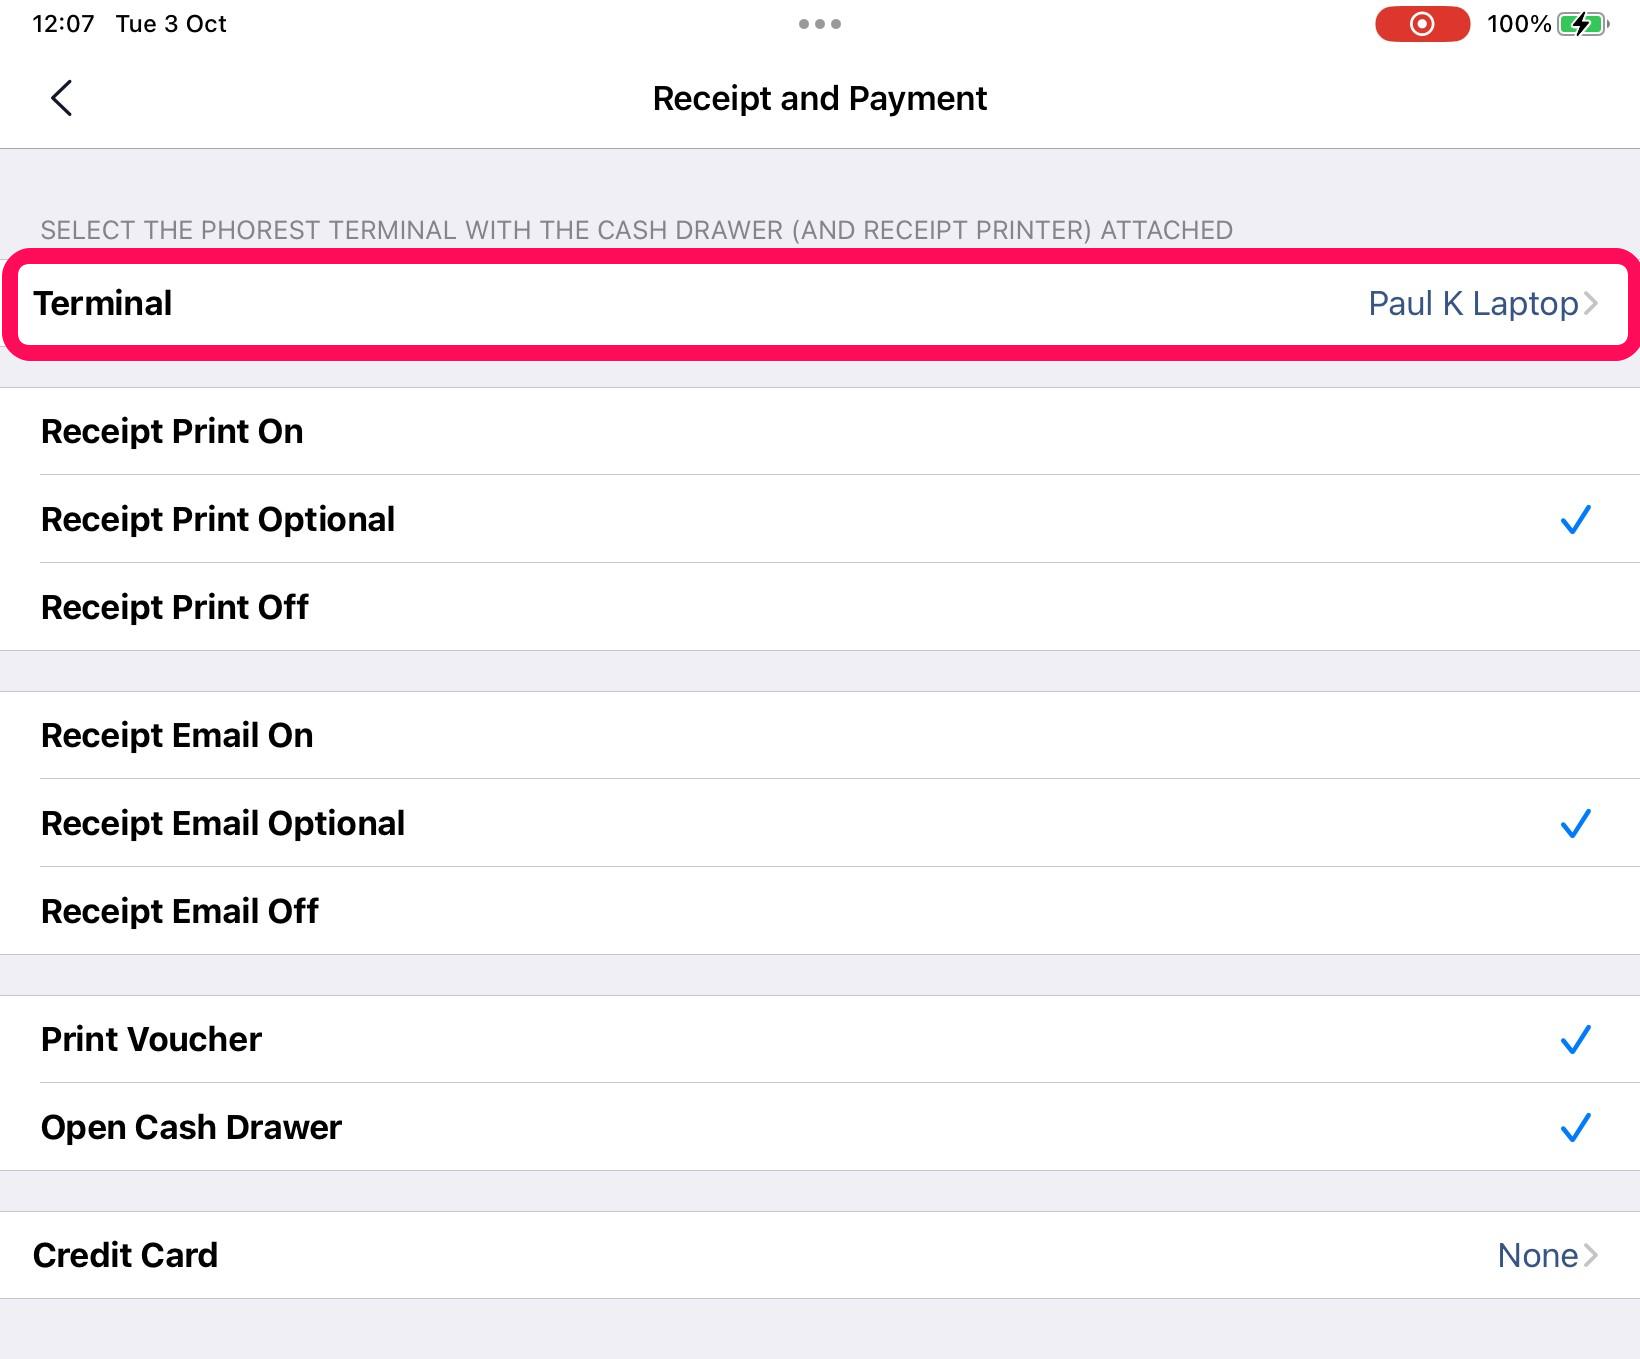Image resolution: width=1640 pixels, height=1359 pixels.
Task: Tap the checkmark next to Print Voucher
Action: tap(1575, 1039)
